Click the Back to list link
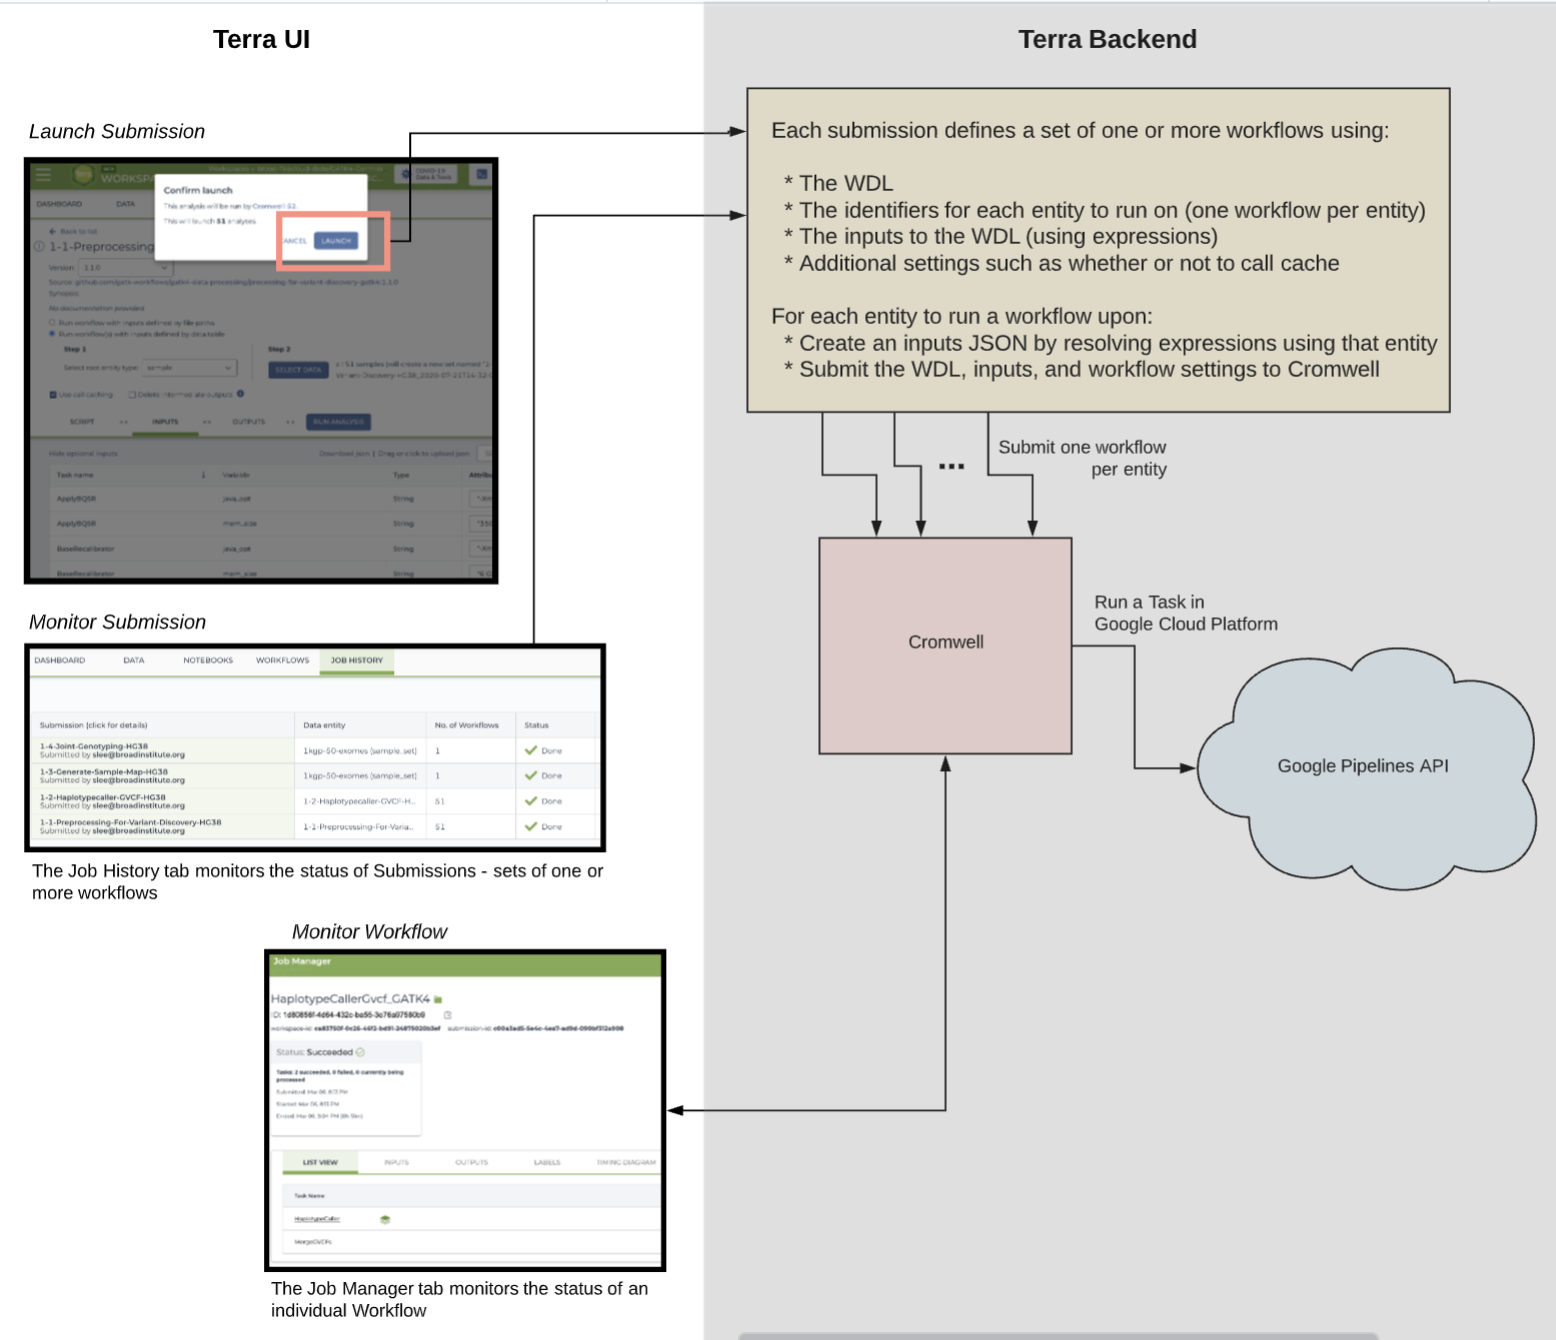 click(x=79, y=231)
